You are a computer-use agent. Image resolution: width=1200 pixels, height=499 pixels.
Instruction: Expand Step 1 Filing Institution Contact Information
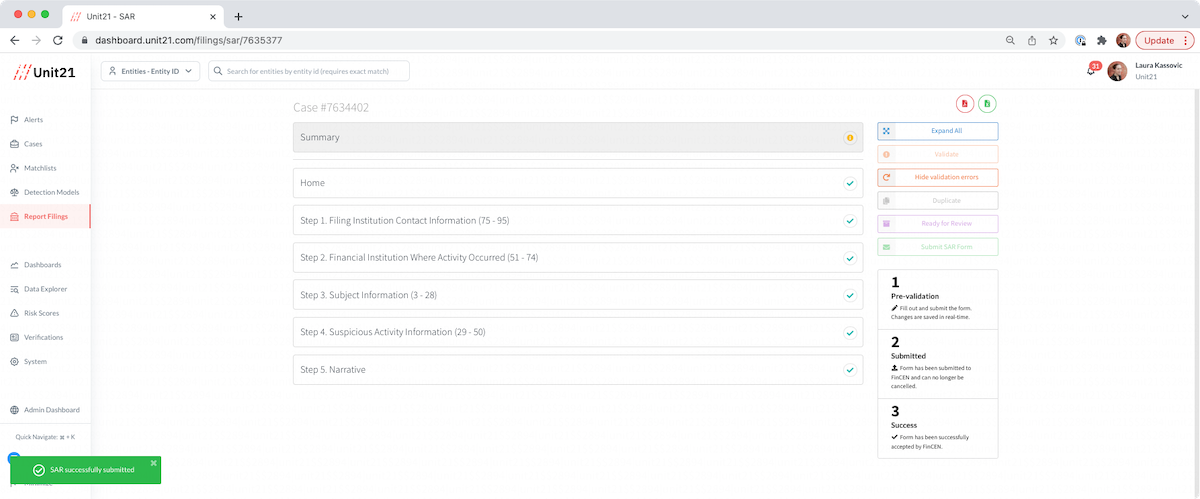578,220
